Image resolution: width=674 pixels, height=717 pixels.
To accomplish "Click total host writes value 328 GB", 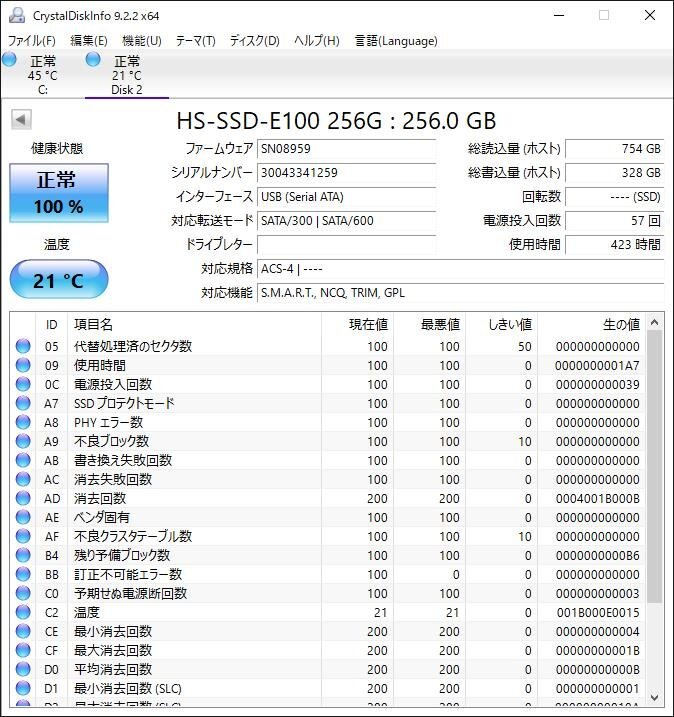I will (x=615, y=173).
